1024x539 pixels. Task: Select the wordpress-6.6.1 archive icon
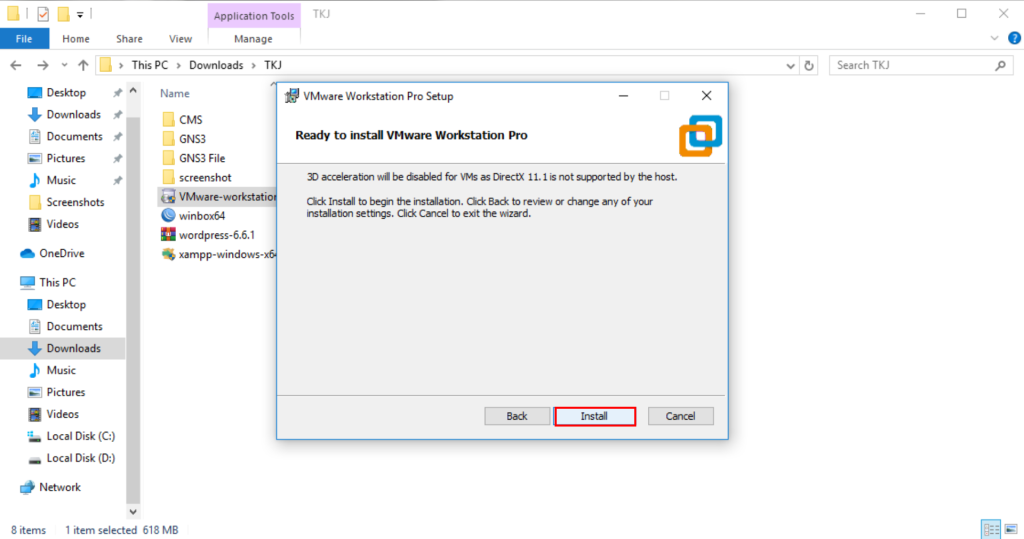(x=168, y=235)
